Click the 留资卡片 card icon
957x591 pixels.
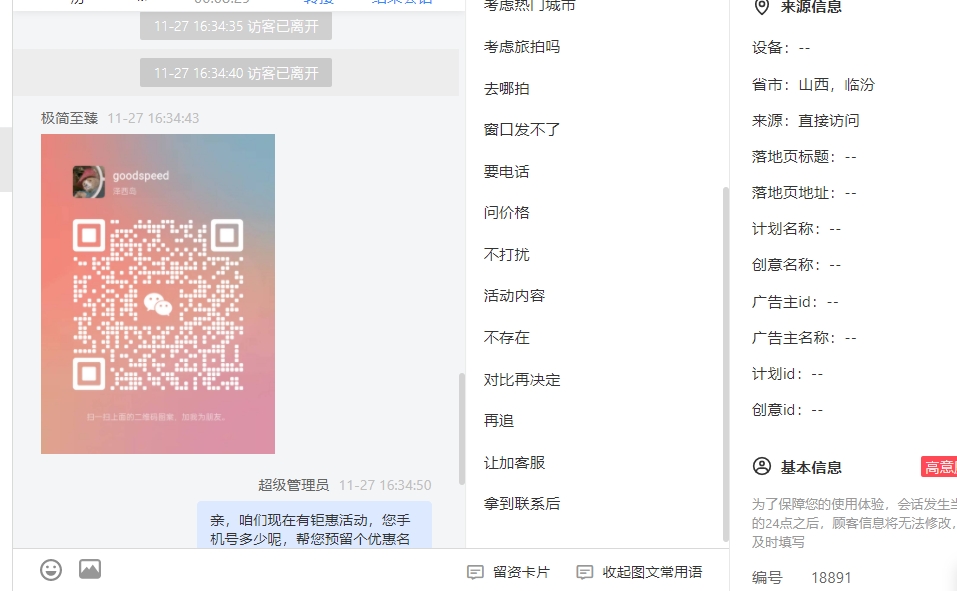475,572
